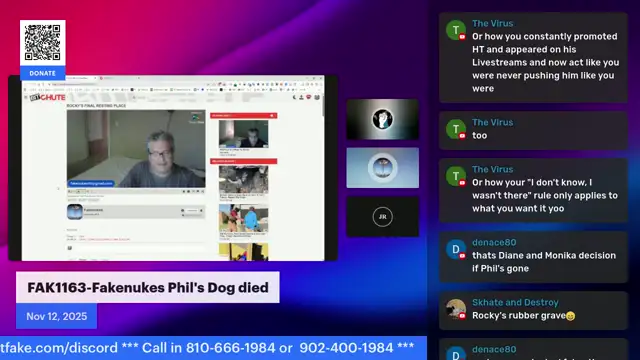Select the sidebar thumbnail with blue jacket
640x360 pixels.
(243, 218)
